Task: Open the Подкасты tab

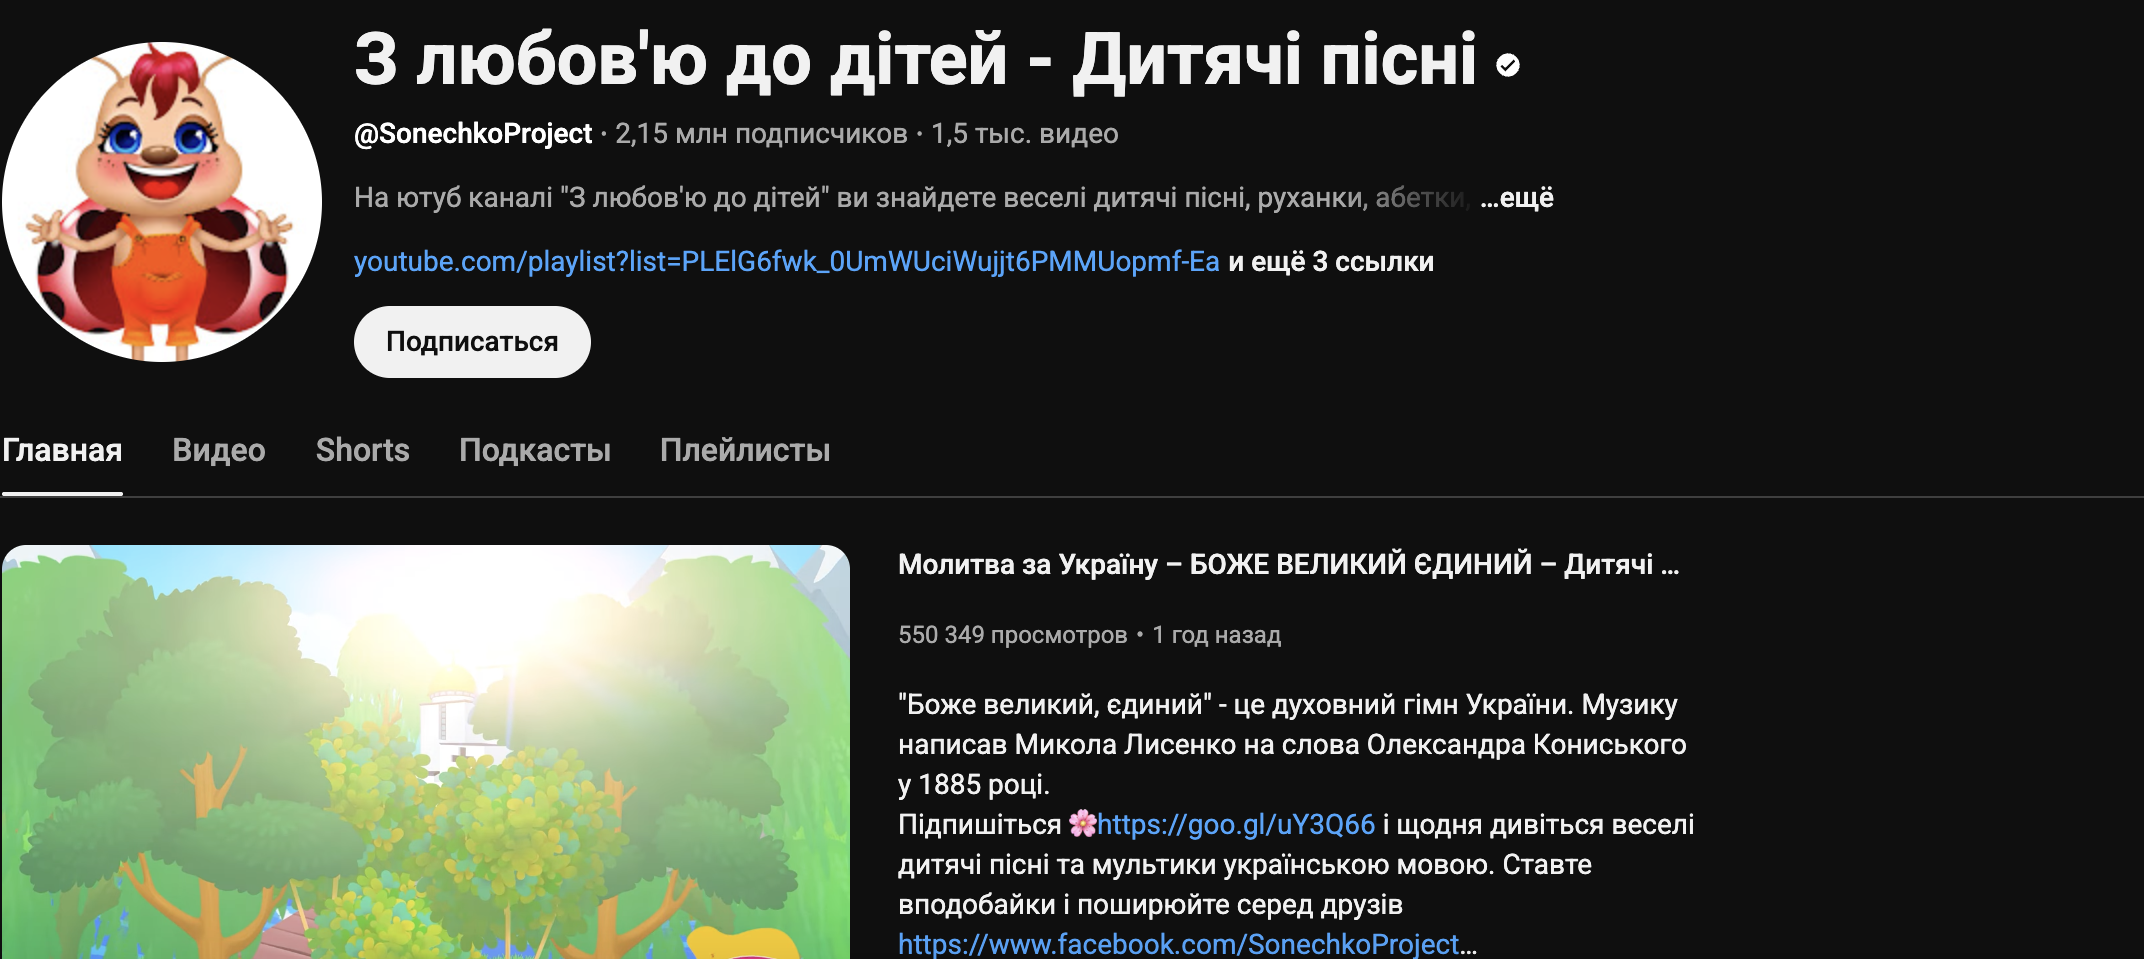Action: [535, 450]
